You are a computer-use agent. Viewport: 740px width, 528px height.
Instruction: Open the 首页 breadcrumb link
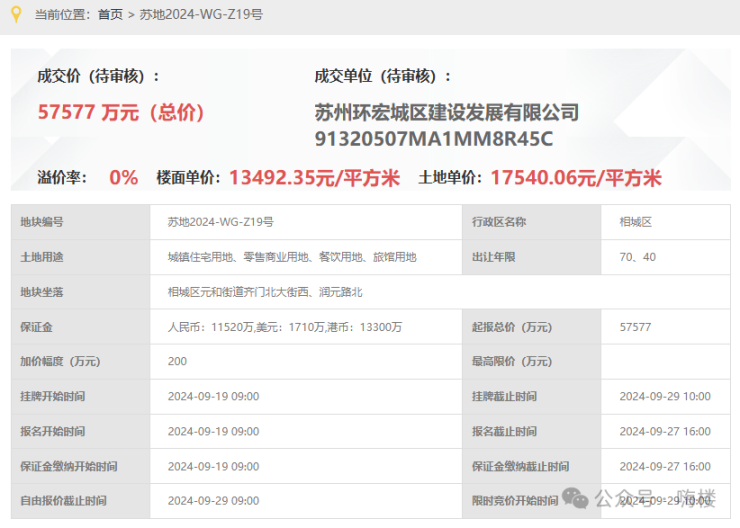tap(110, 15)
